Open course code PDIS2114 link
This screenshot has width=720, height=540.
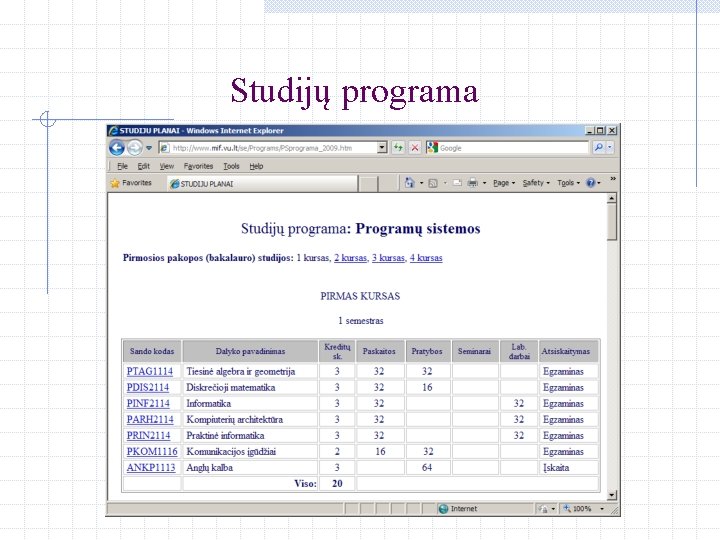[148, 388]
